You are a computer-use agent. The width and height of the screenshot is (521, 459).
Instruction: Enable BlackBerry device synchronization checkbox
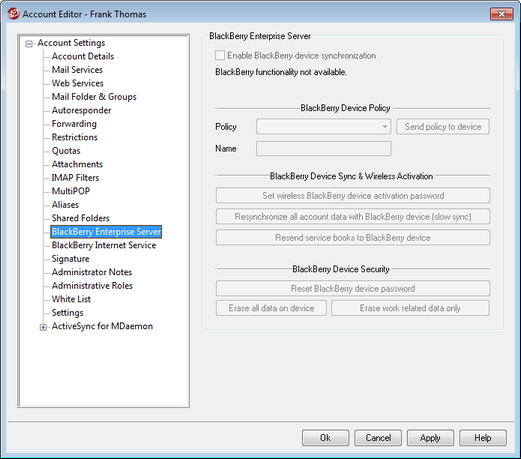[220, 55]
